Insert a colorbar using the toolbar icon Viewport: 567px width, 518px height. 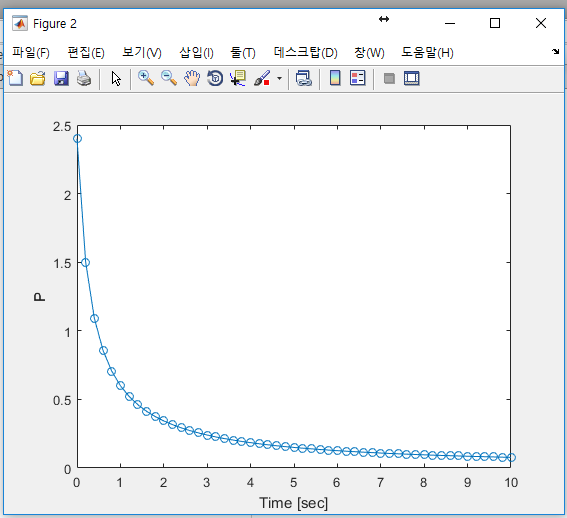[x=335, y=78]
